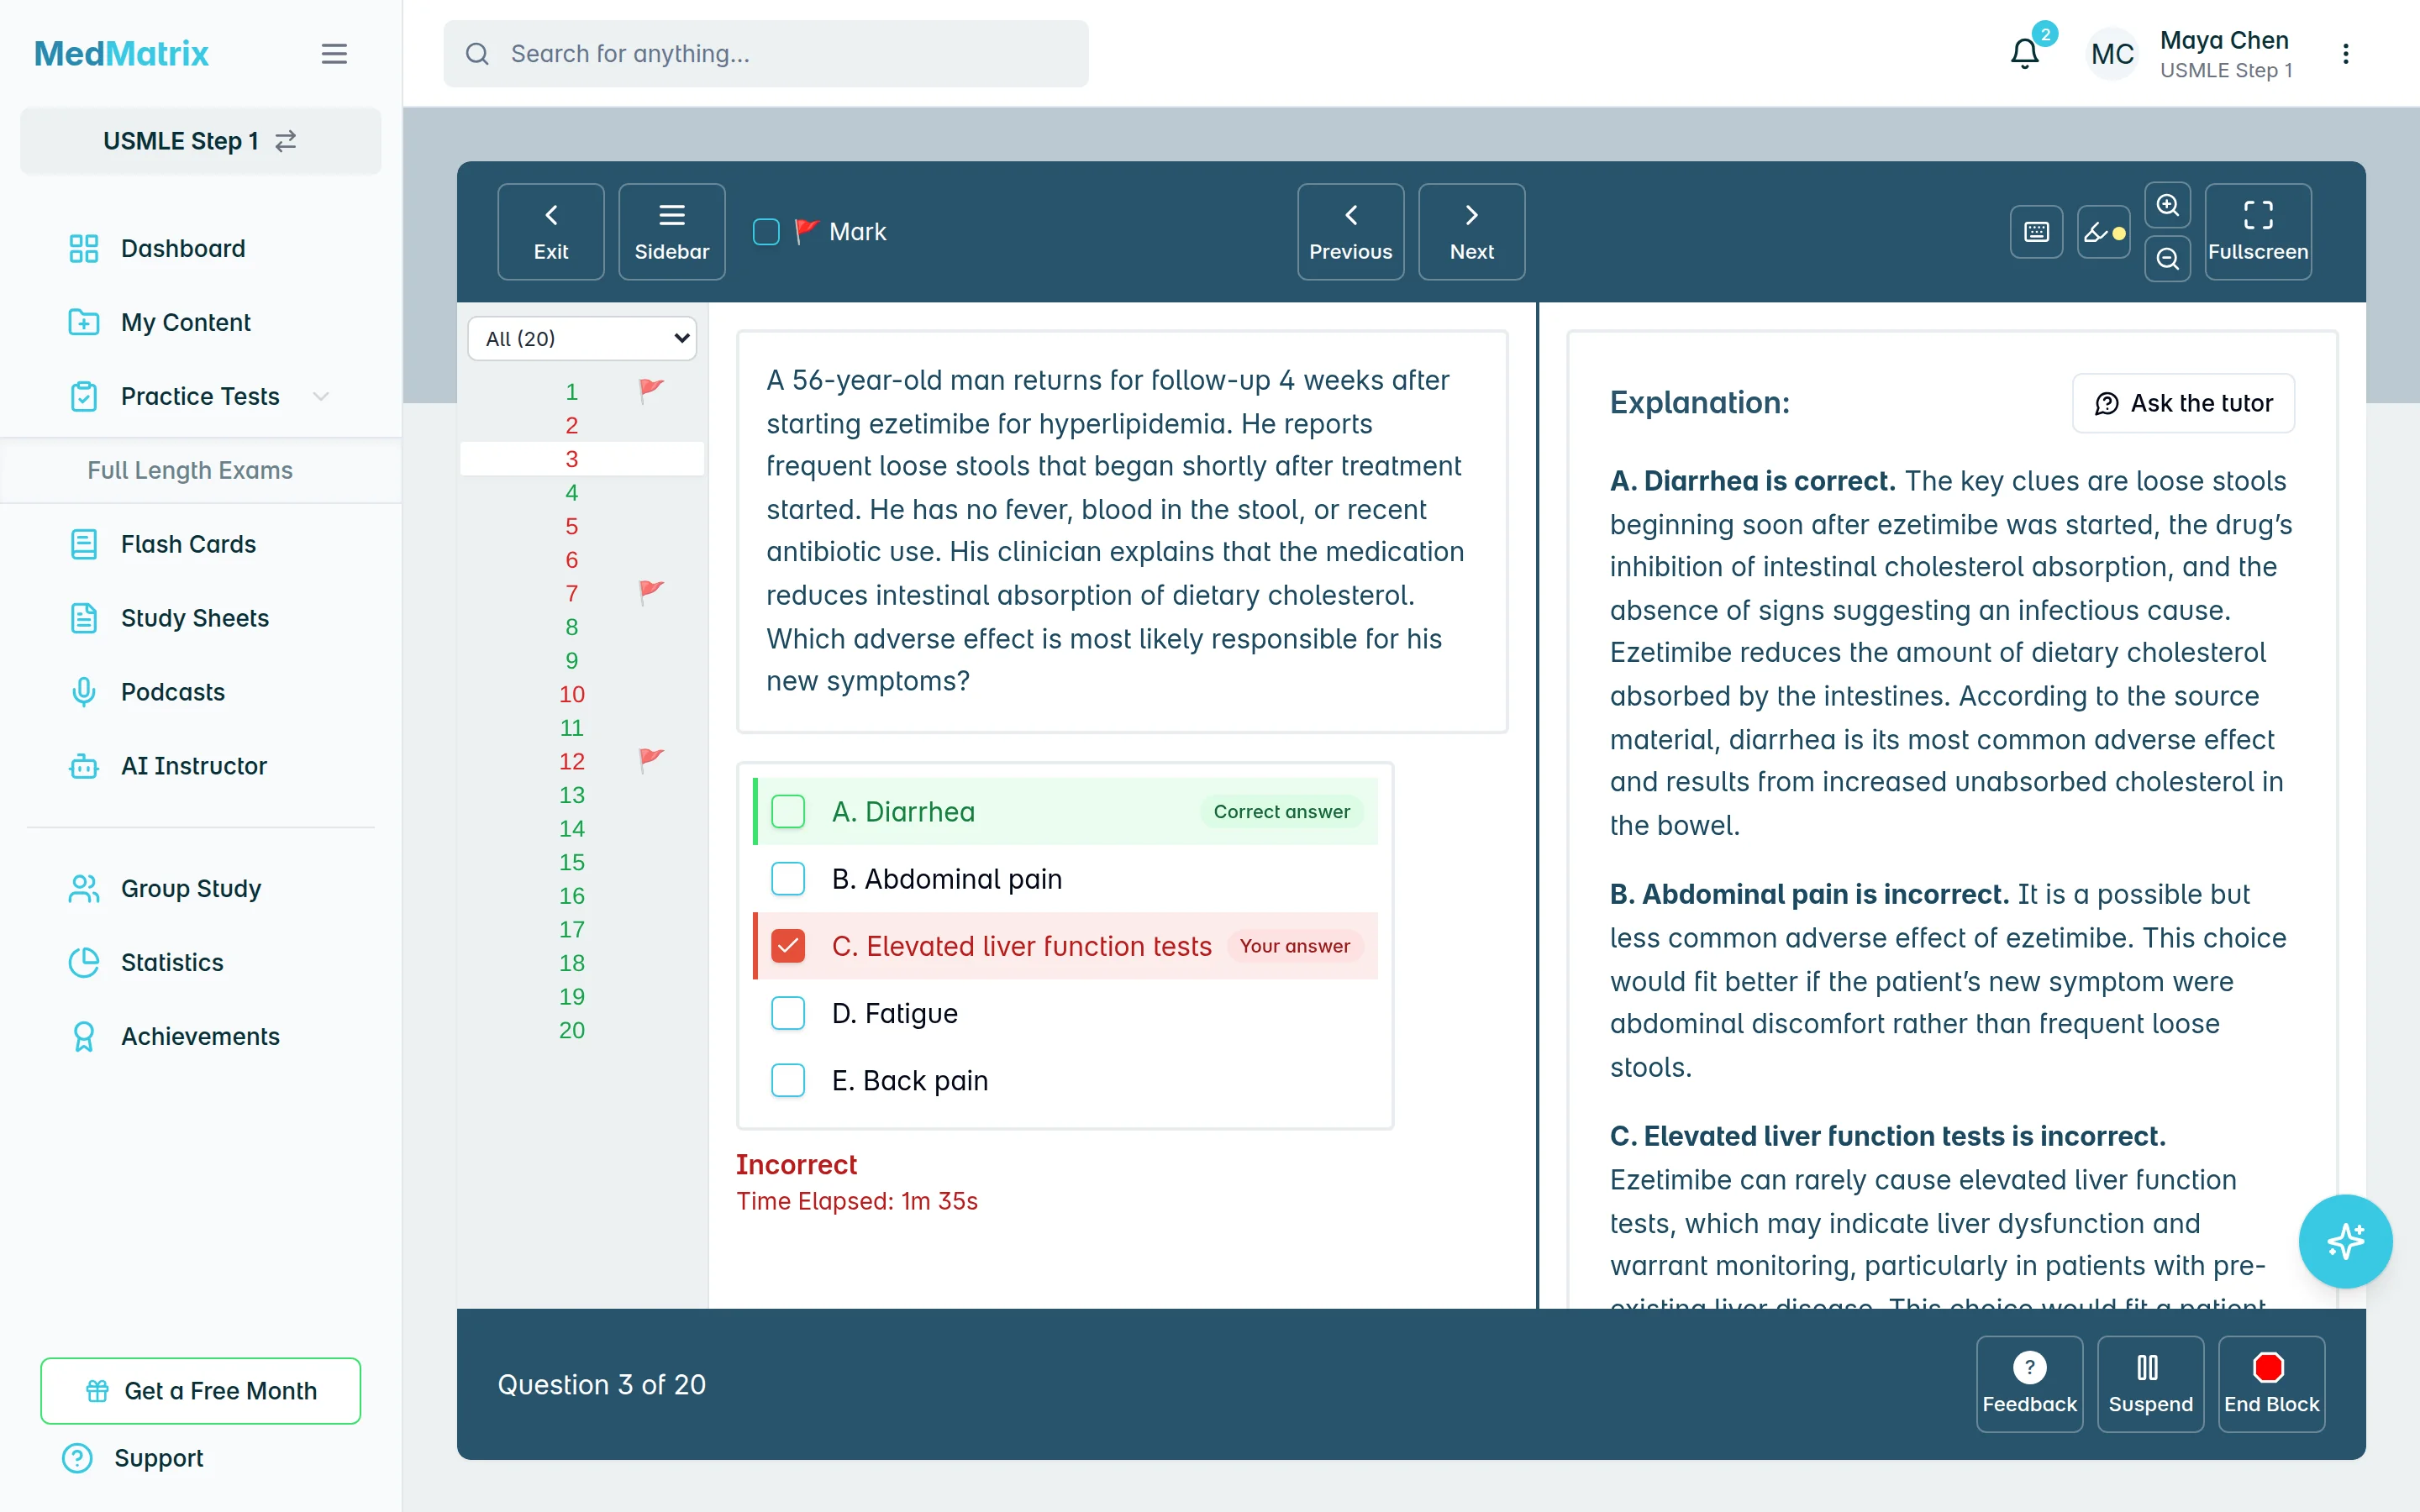Screen dimensions: 2420x1512
Task: Click Get a Free Month
Action: 200,1391
